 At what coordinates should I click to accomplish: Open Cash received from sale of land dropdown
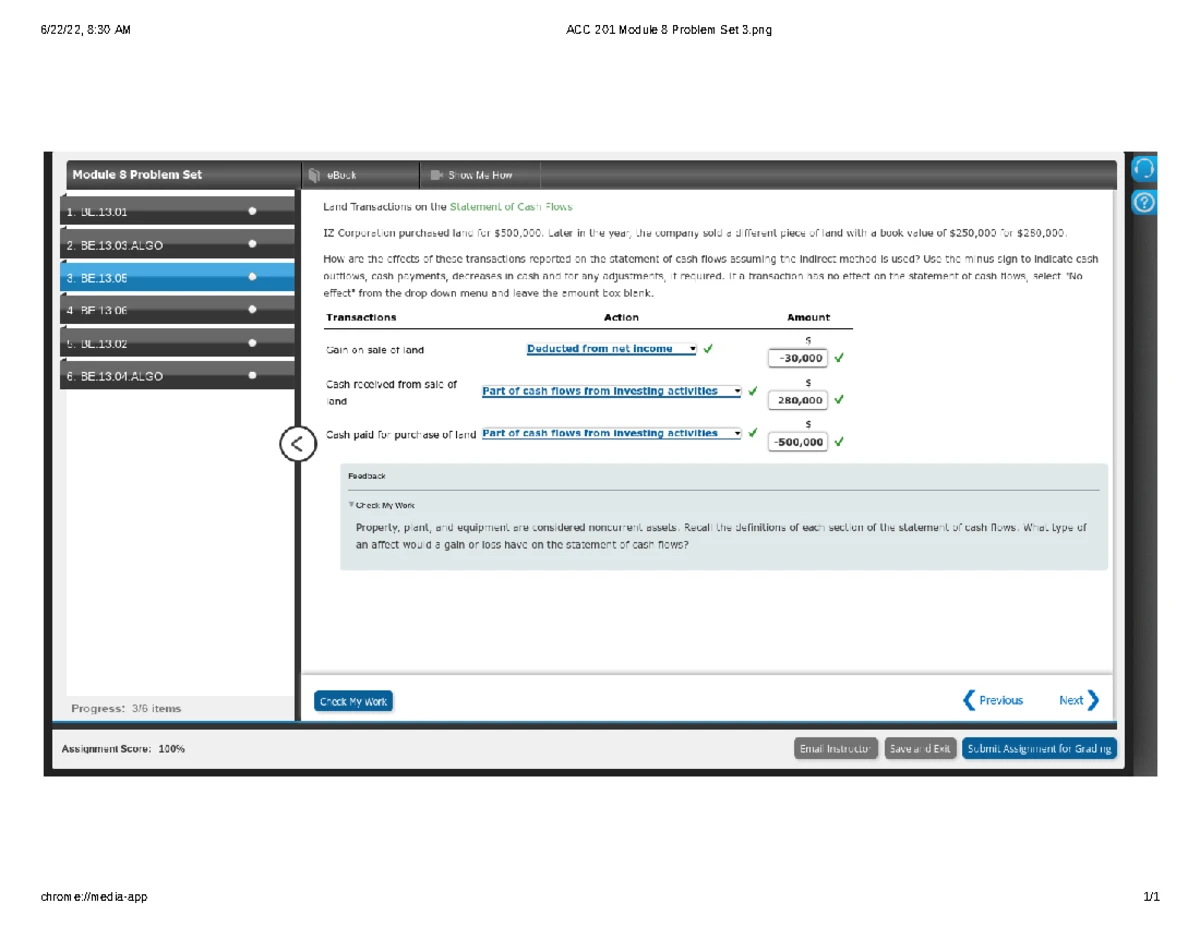pos(611,392)
